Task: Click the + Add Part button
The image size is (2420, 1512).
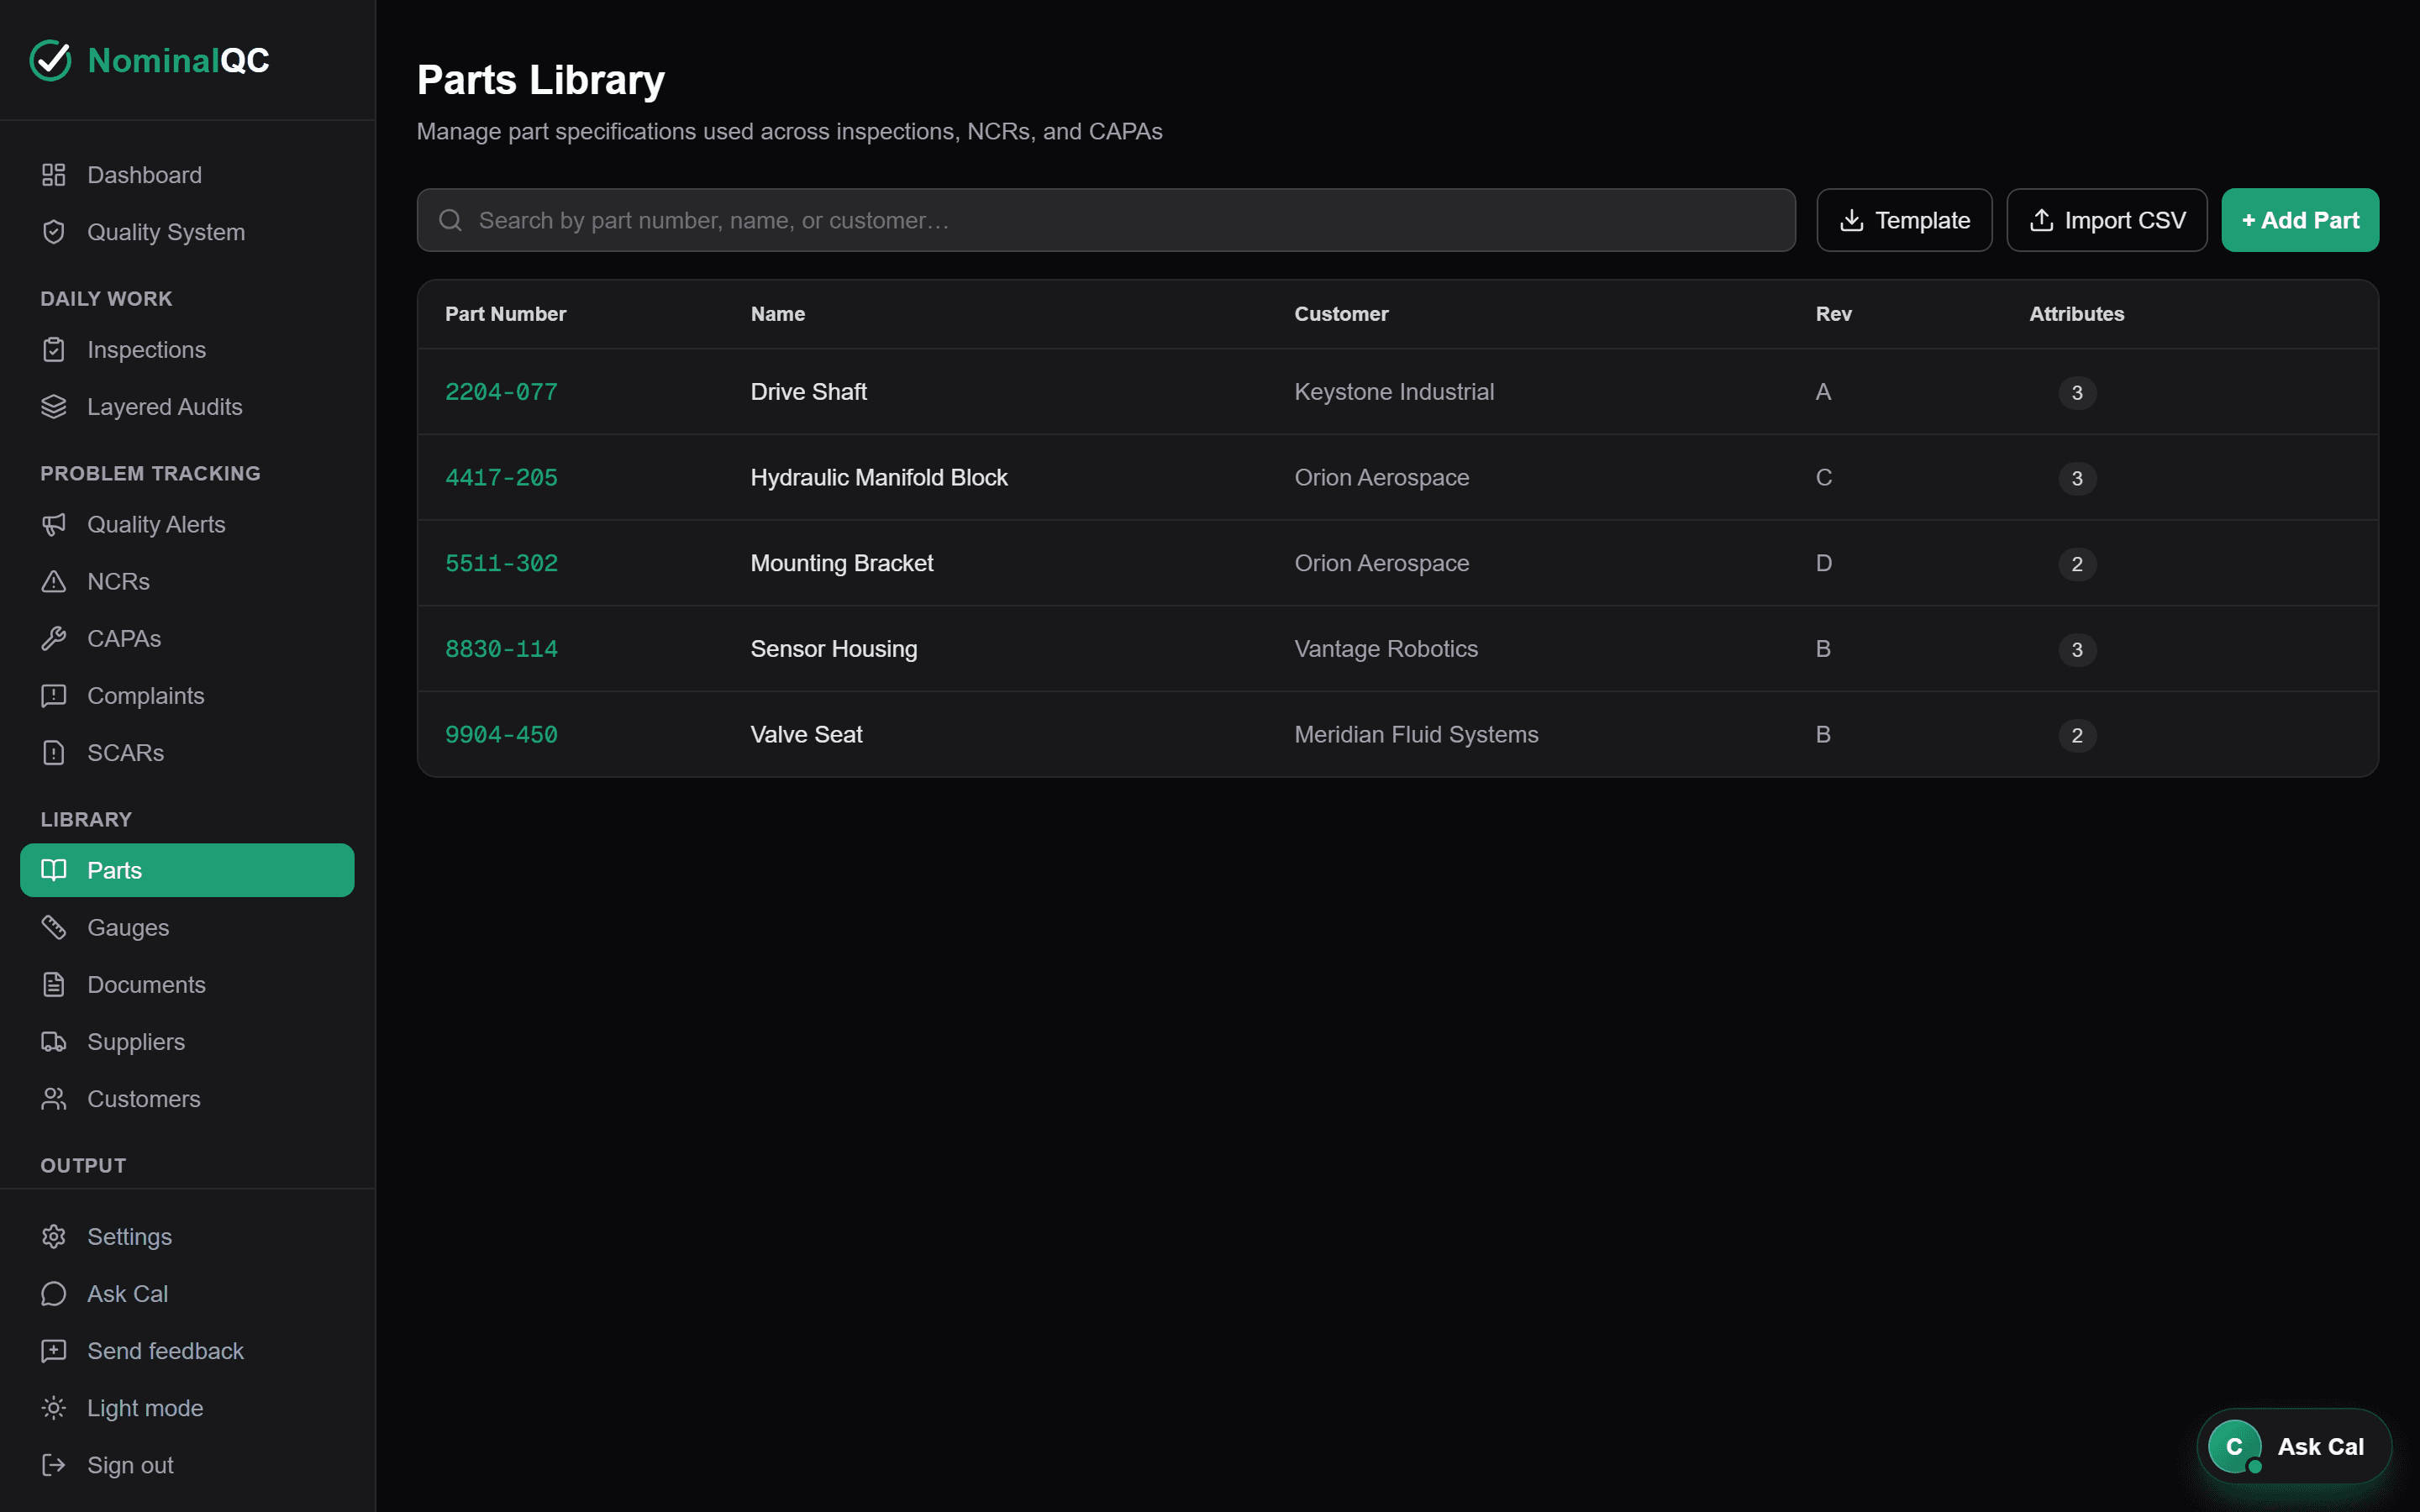Action: (x=2300, y=220)
